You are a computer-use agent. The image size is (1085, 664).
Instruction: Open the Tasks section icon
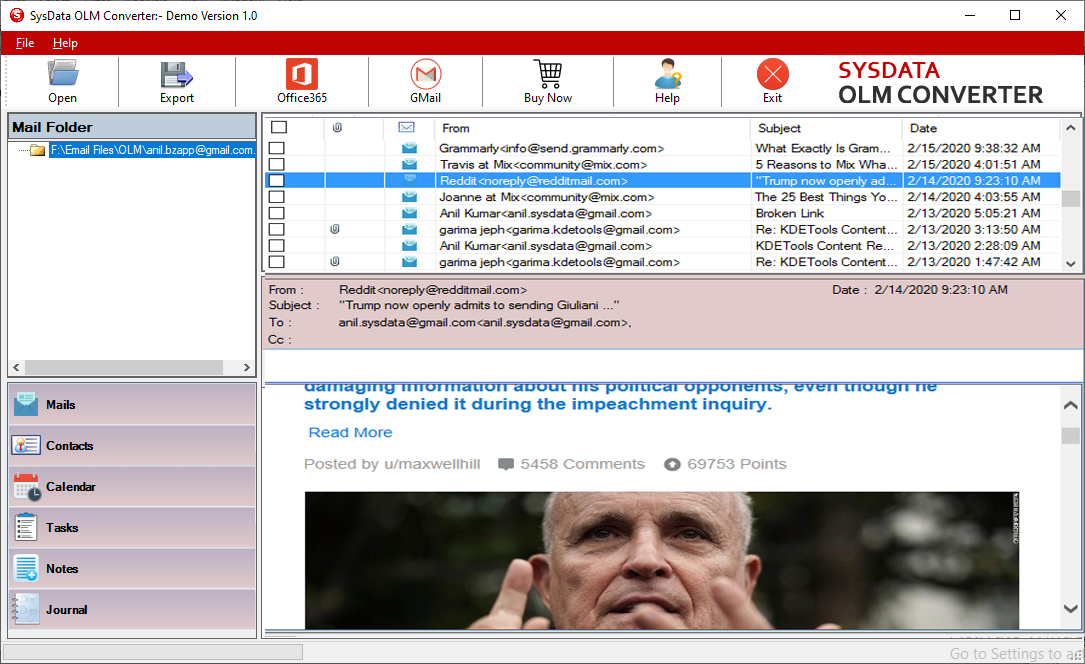26,527
